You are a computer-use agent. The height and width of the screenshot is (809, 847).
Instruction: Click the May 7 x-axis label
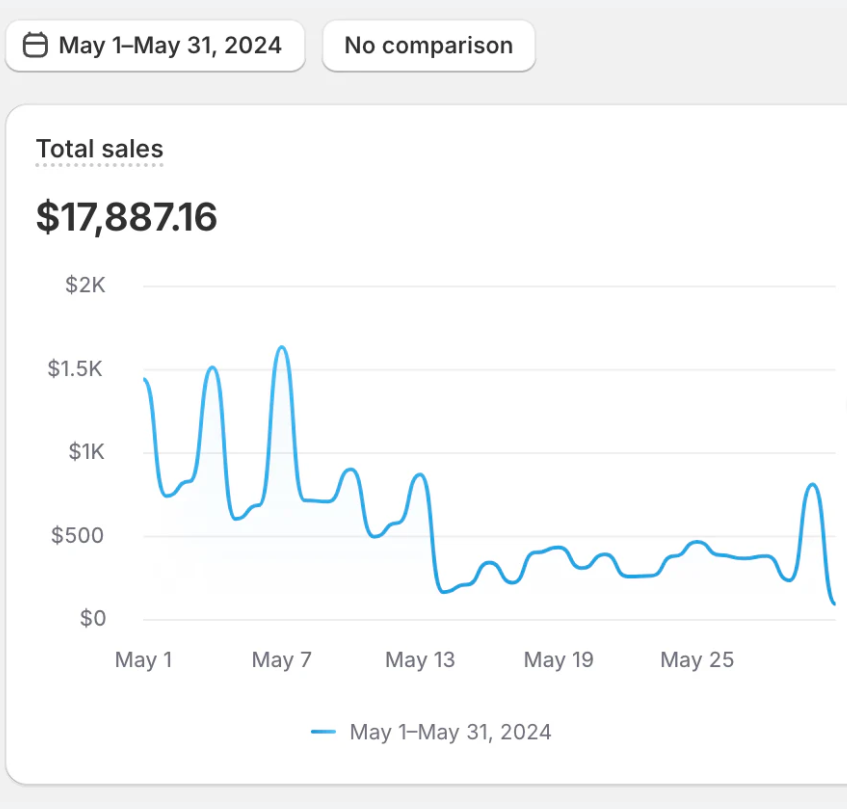coord(281,660)
